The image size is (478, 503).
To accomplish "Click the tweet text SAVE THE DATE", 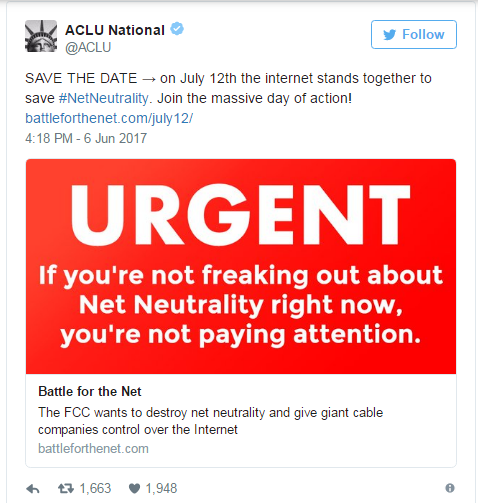I will tap(81, 79).
